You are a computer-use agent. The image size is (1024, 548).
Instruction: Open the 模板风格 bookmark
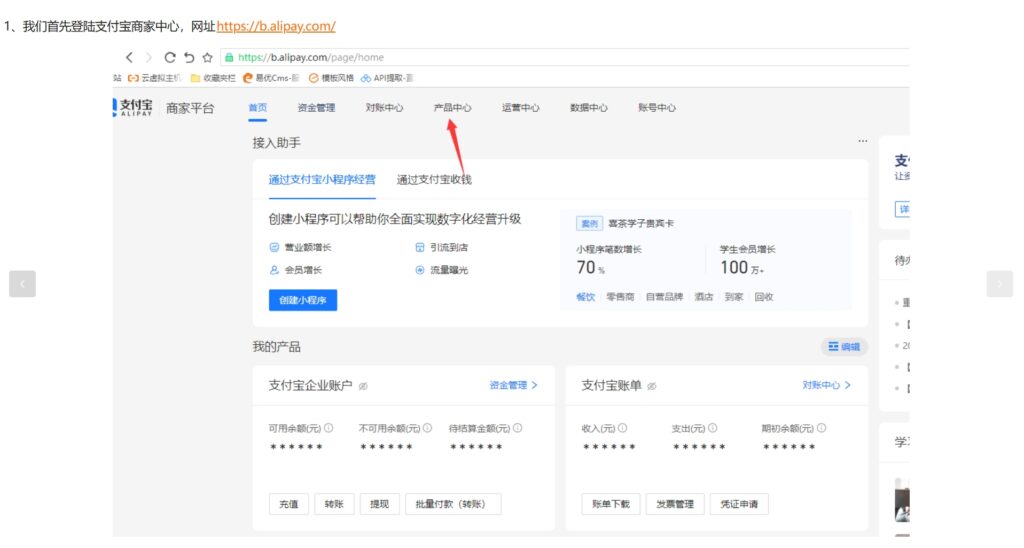pyautogui.click(x=331, y=78)
